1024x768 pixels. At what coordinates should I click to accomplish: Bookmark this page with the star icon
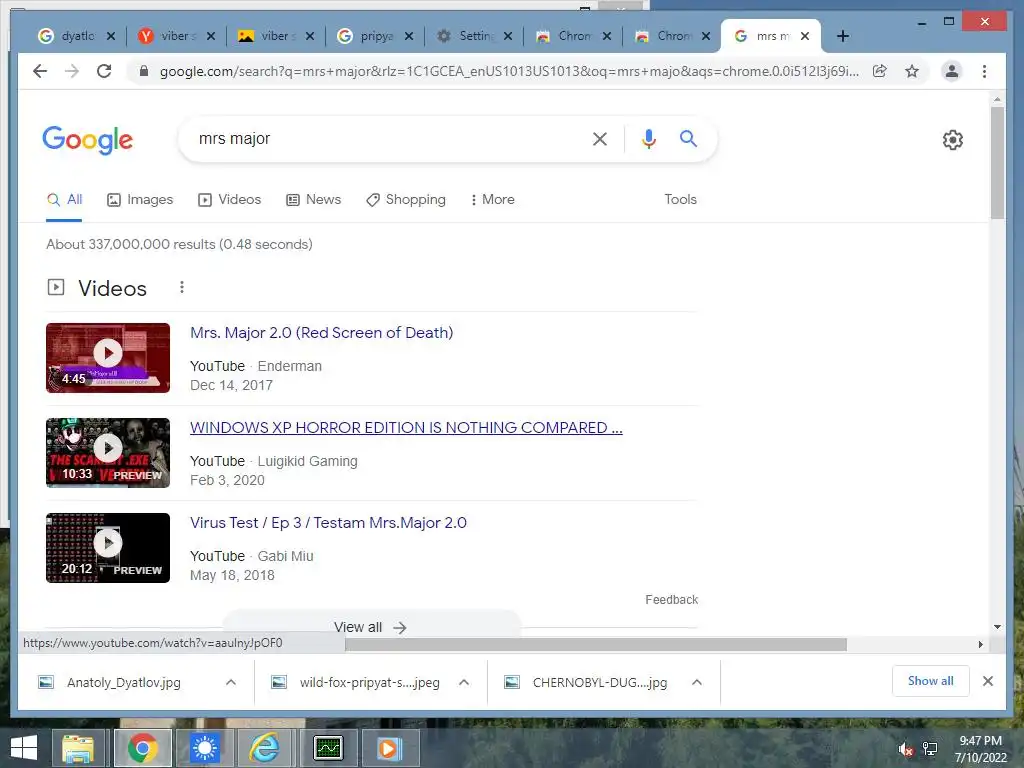point(912,71)
